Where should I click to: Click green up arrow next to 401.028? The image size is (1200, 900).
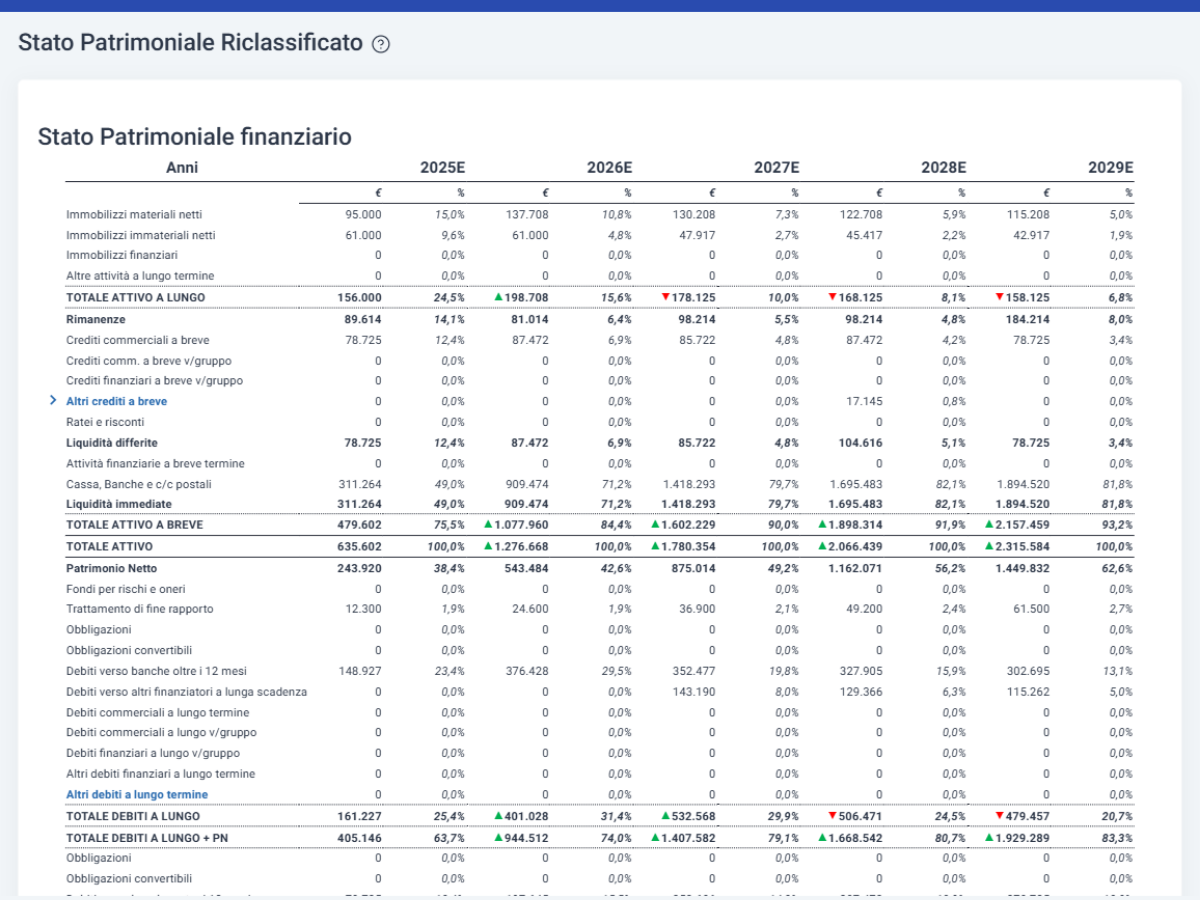(497, 816)
